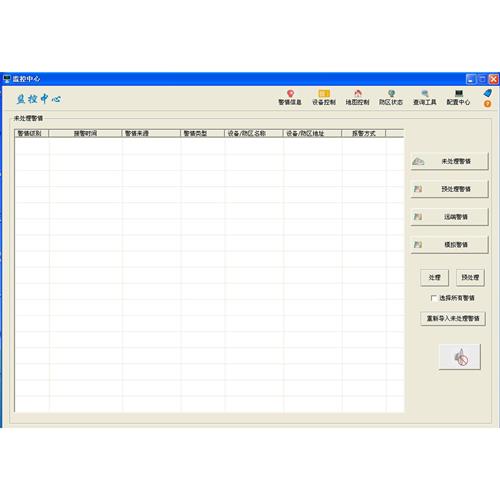The image size is (500, 500).
Task: Open the 地图控制 map control icon
Action: (x=357, y=98)
